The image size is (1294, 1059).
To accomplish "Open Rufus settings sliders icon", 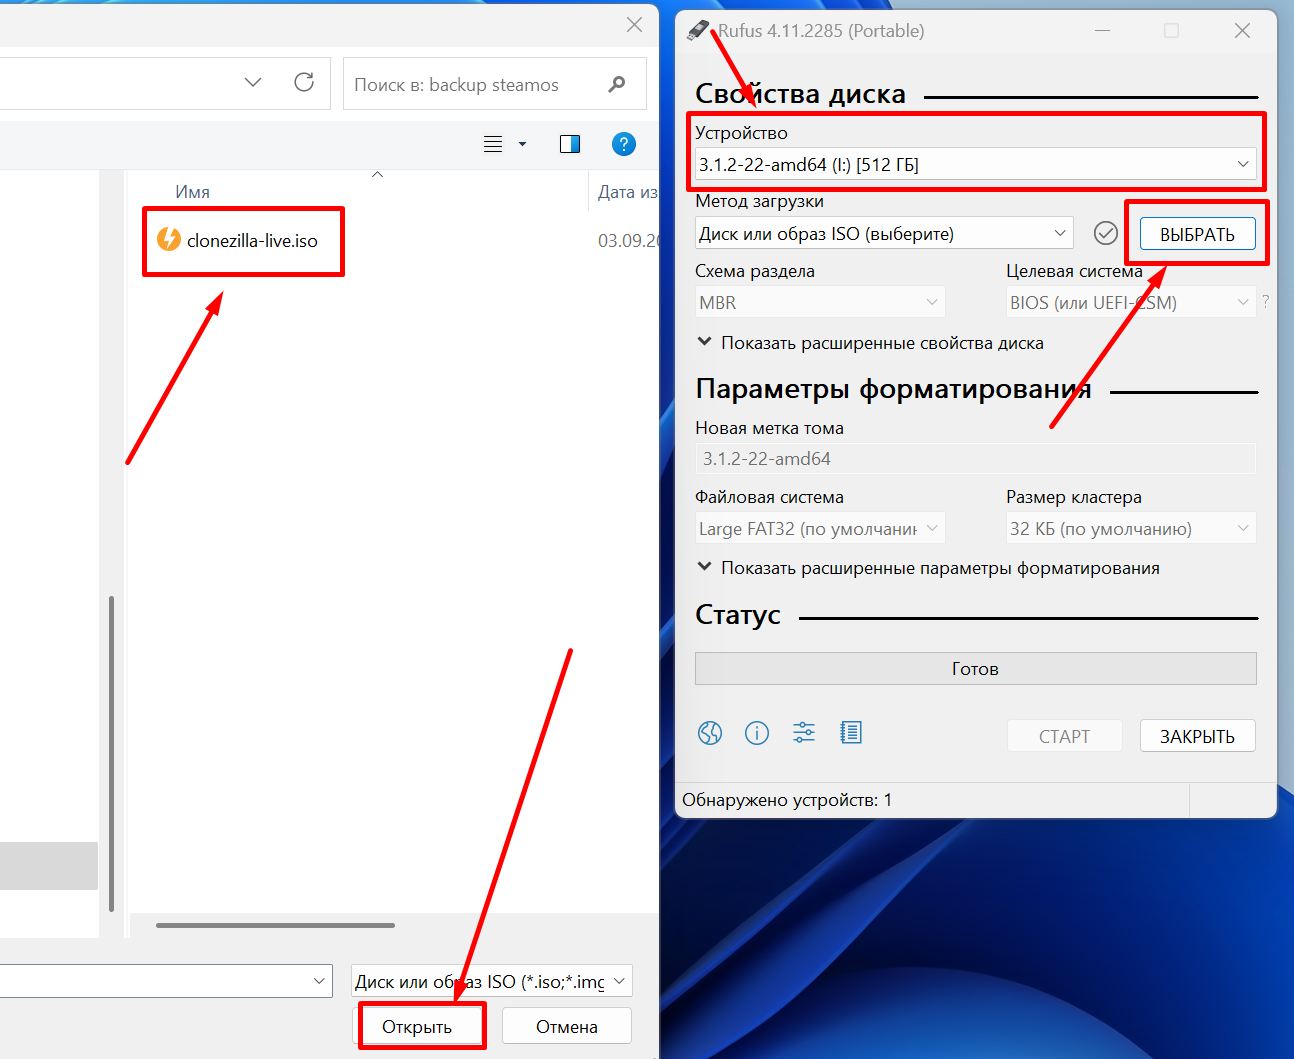I will click(x=804, y=733).
